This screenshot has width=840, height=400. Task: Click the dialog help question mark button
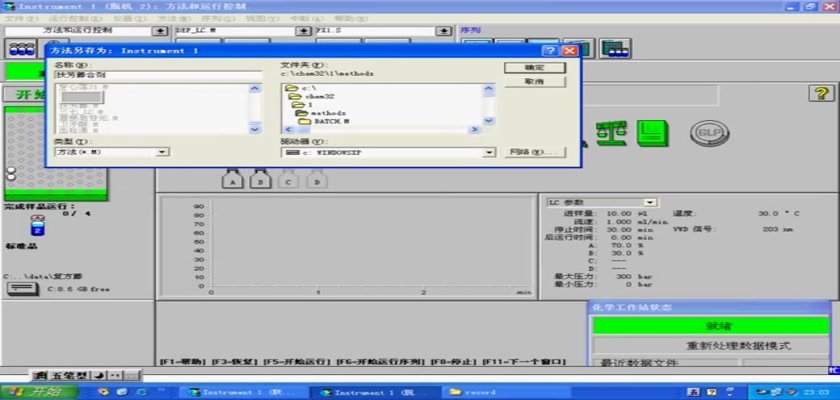(x=549, y=51)
